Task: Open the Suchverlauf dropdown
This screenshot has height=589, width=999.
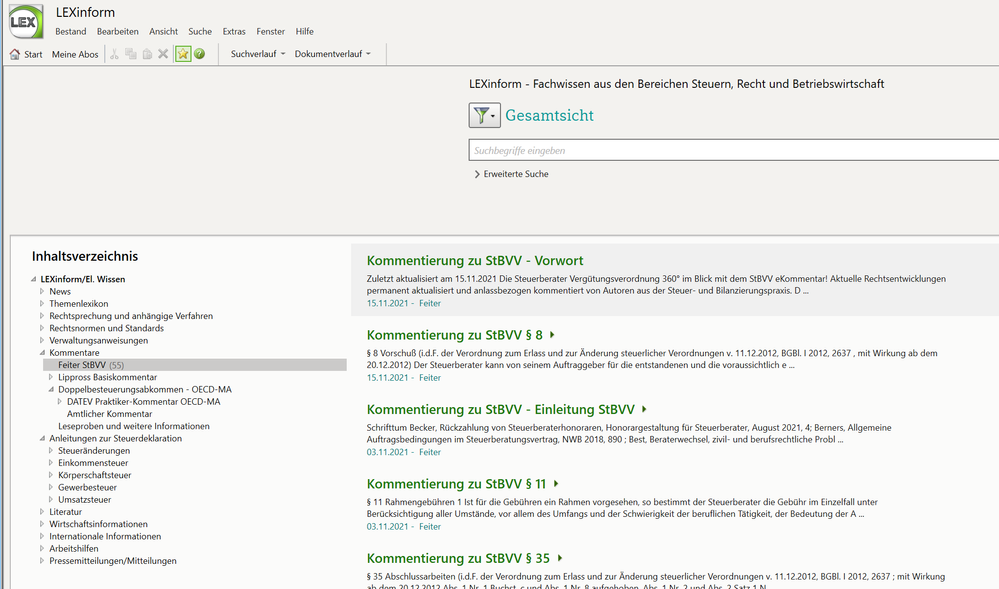Action: pos(258,54)
